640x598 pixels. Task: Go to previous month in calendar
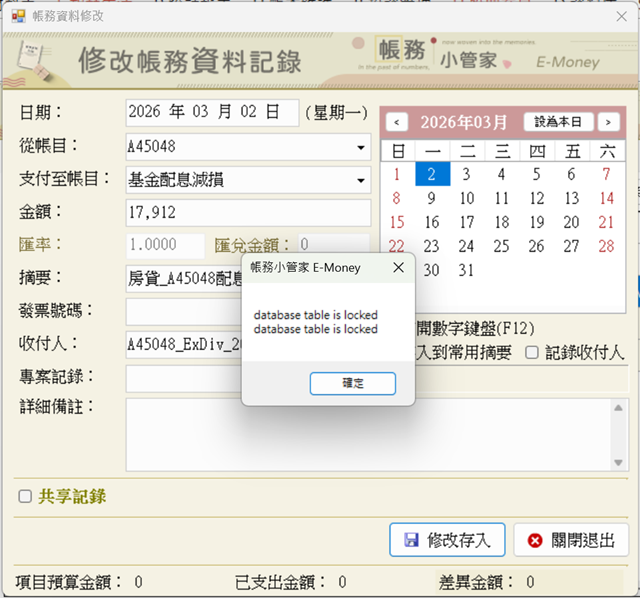396,122
